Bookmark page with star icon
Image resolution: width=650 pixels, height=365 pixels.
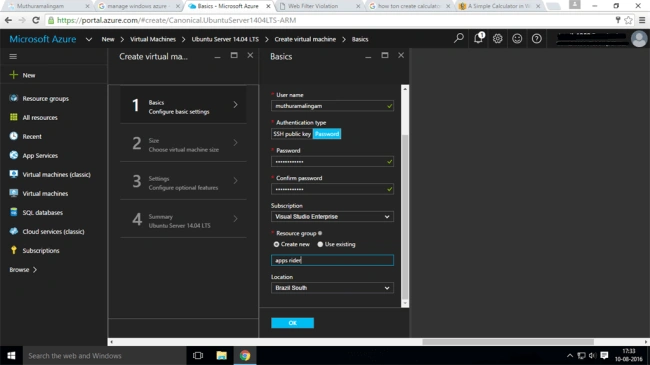pyautogui.click(x=628, y=20)
